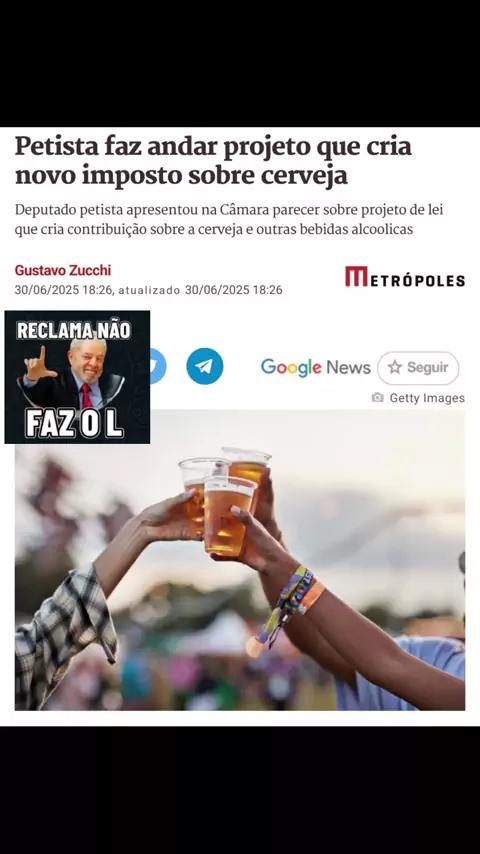Screen dimensions: 480x854
Task: Open the Google News logo
Action: 315,368
